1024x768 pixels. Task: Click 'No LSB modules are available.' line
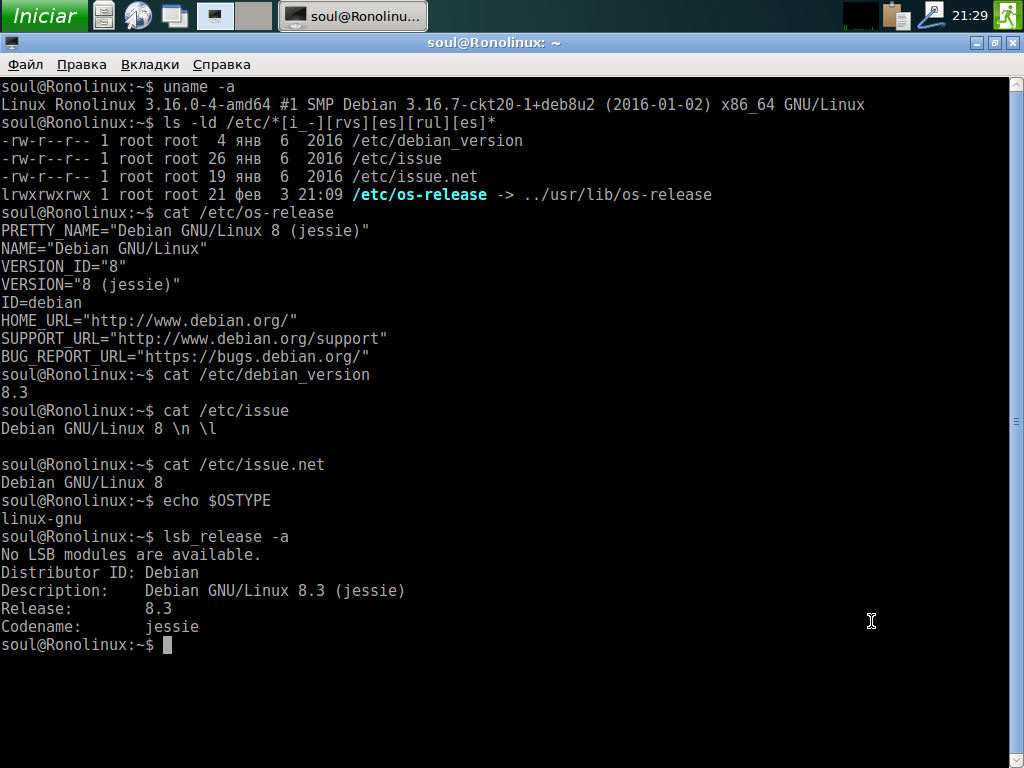click(x=131, y=554)
